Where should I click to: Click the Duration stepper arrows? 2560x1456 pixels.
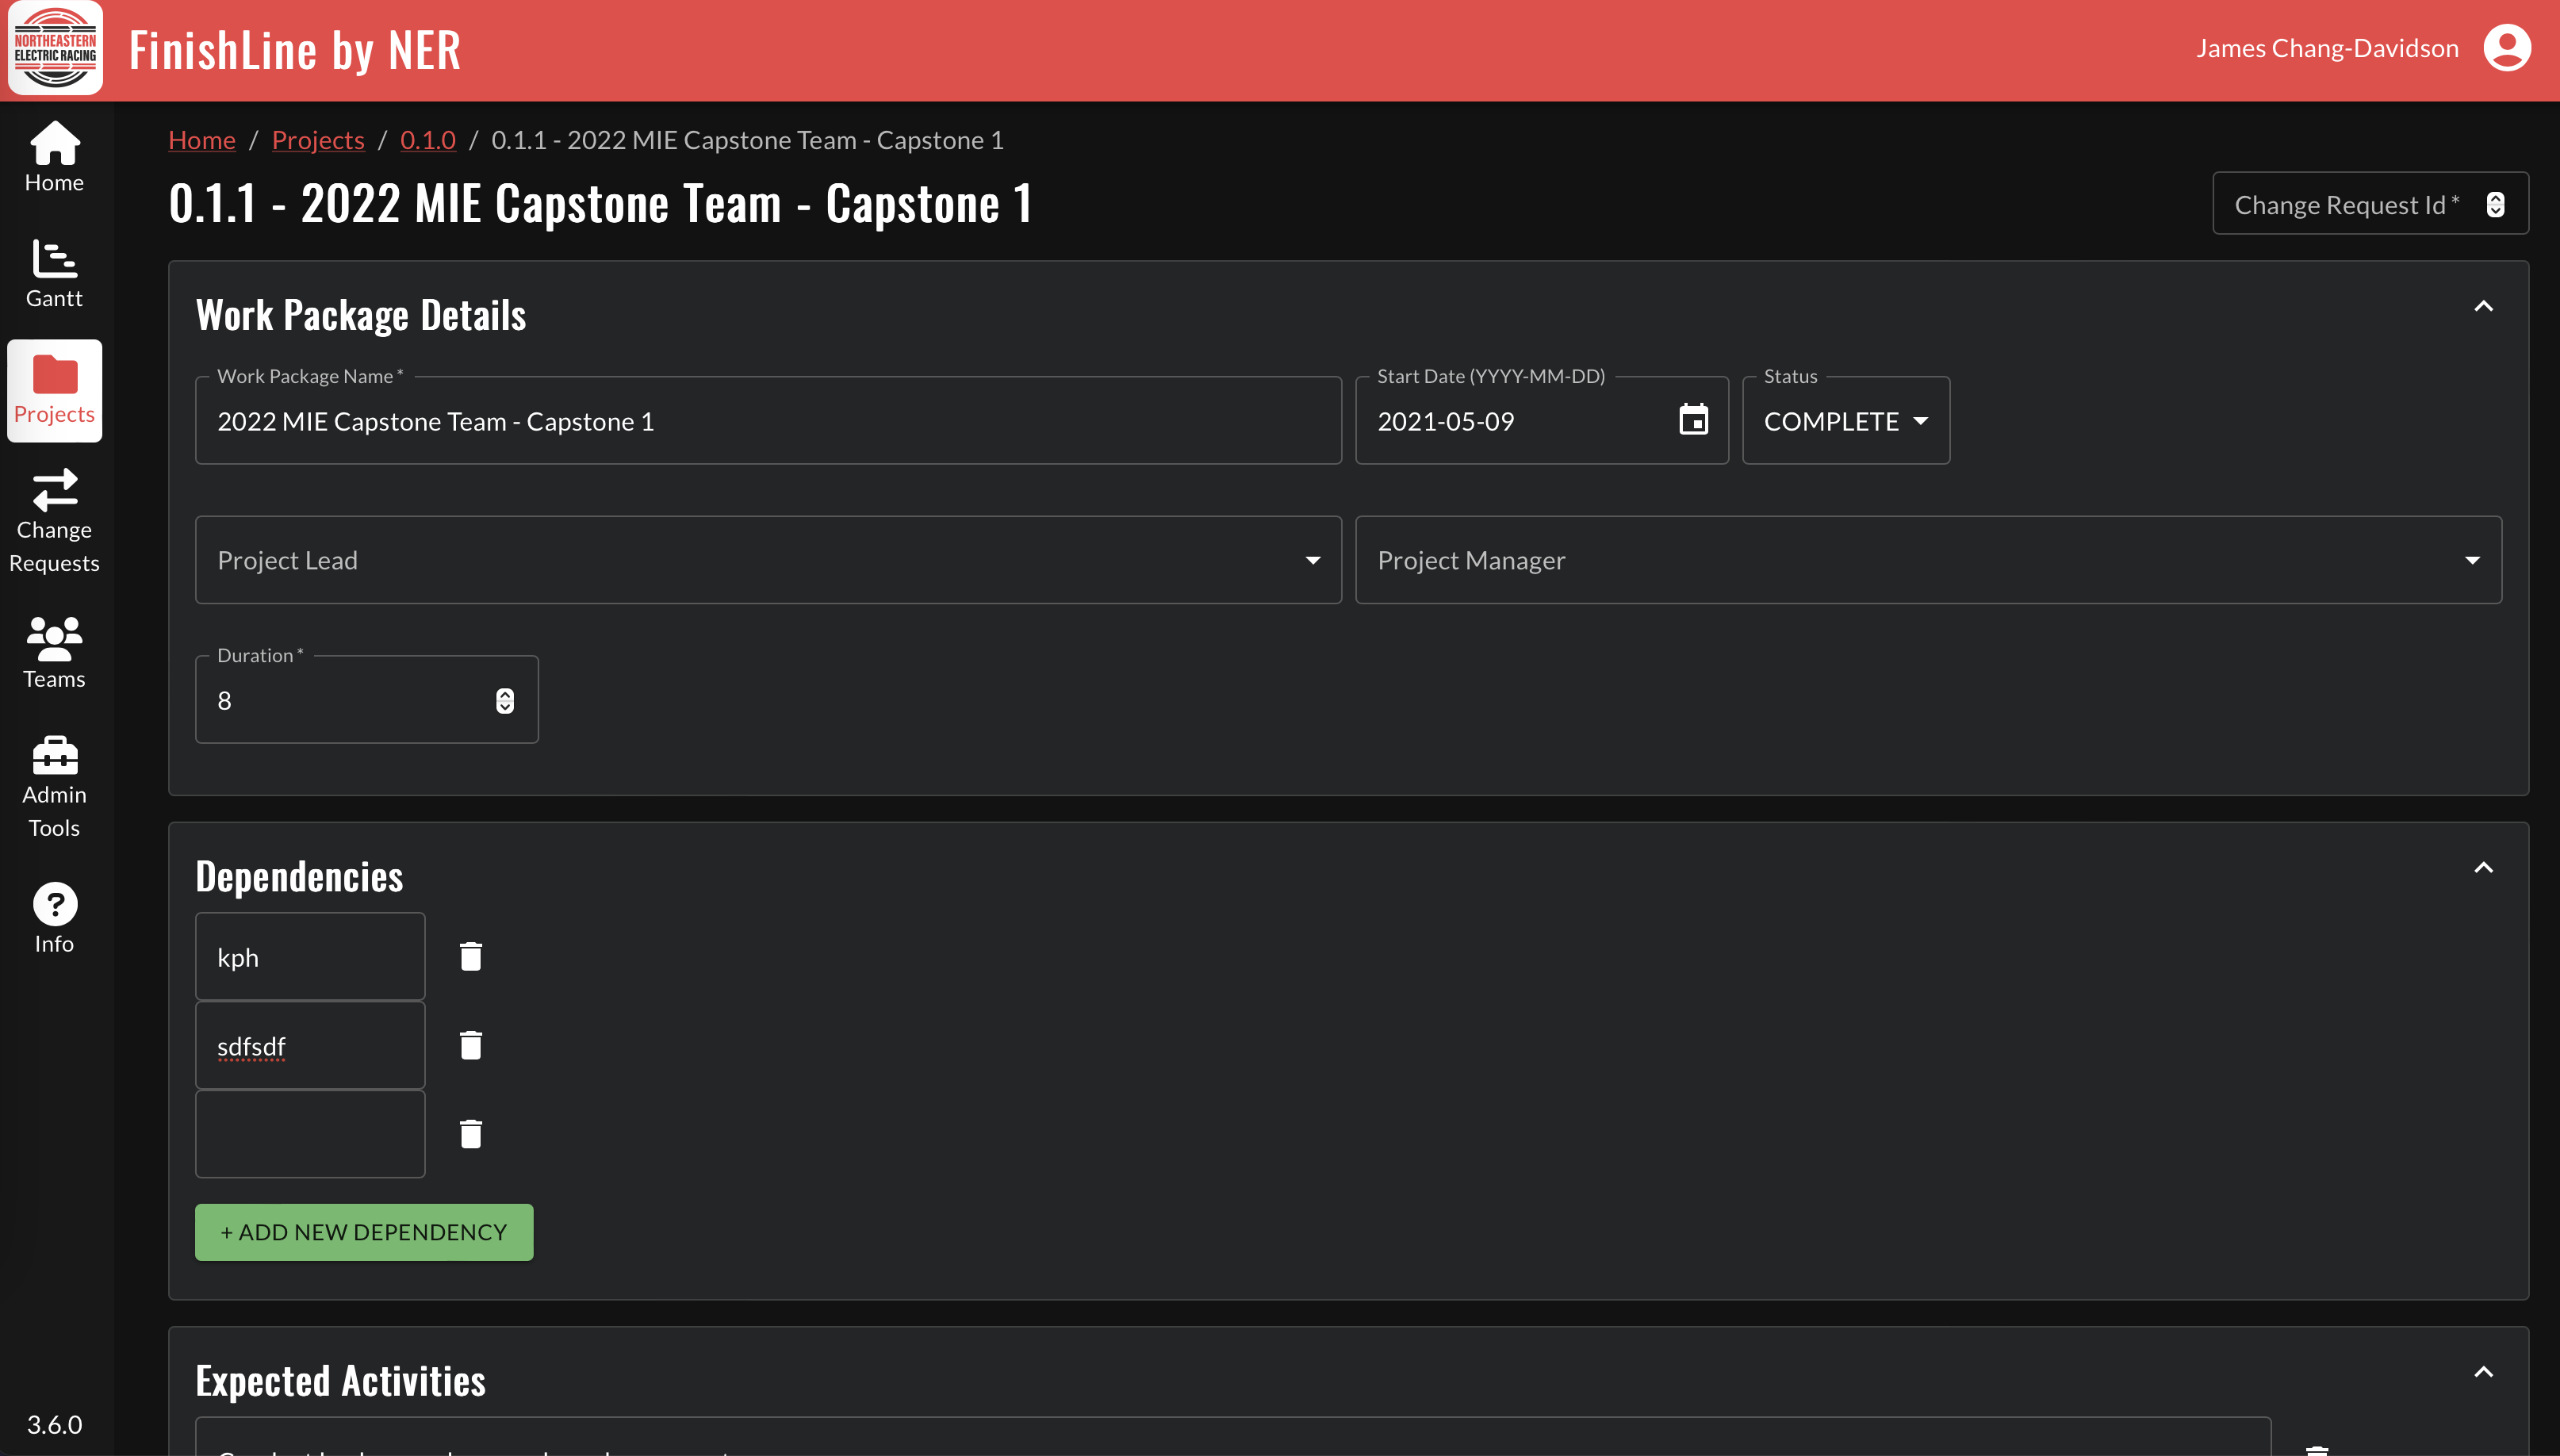(505, 701)
